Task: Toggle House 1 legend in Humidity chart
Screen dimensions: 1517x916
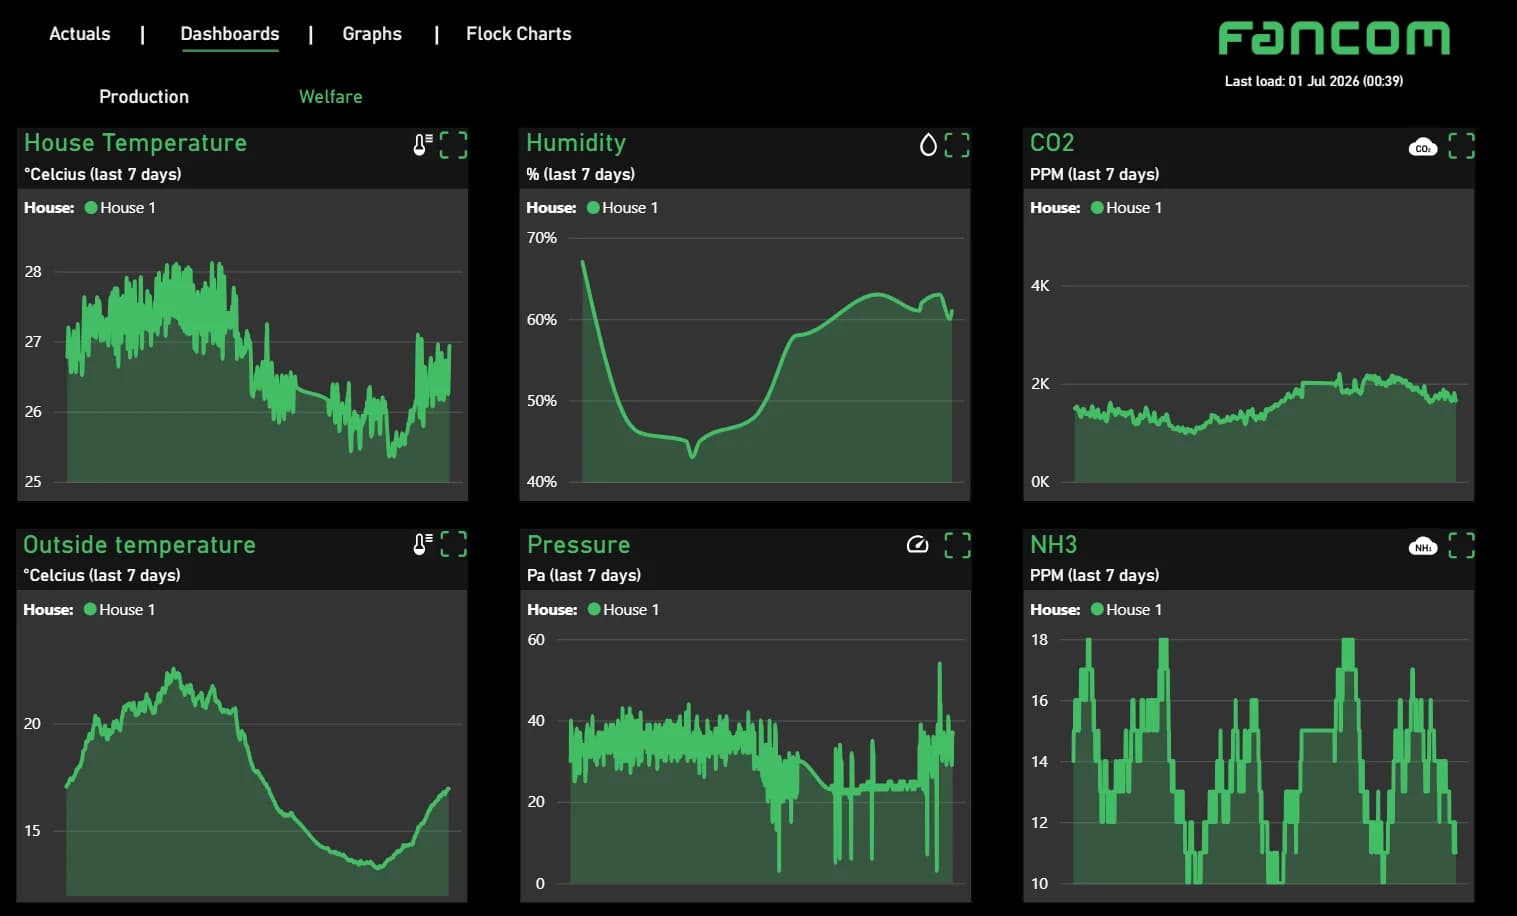Action: (623, 208)
